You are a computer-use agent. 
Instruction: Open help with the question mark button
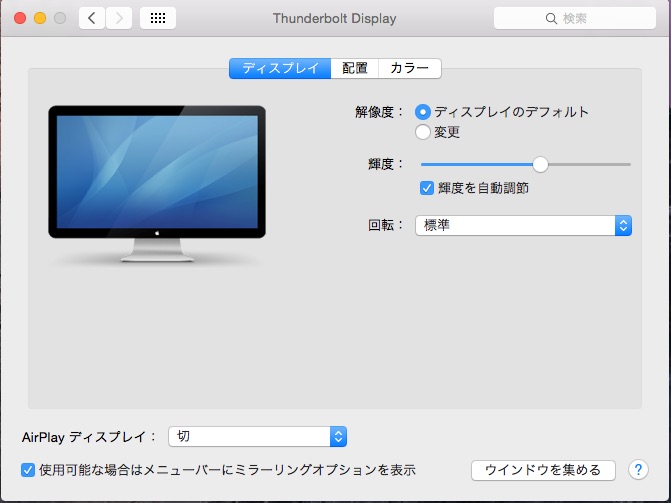coord(638,470)
